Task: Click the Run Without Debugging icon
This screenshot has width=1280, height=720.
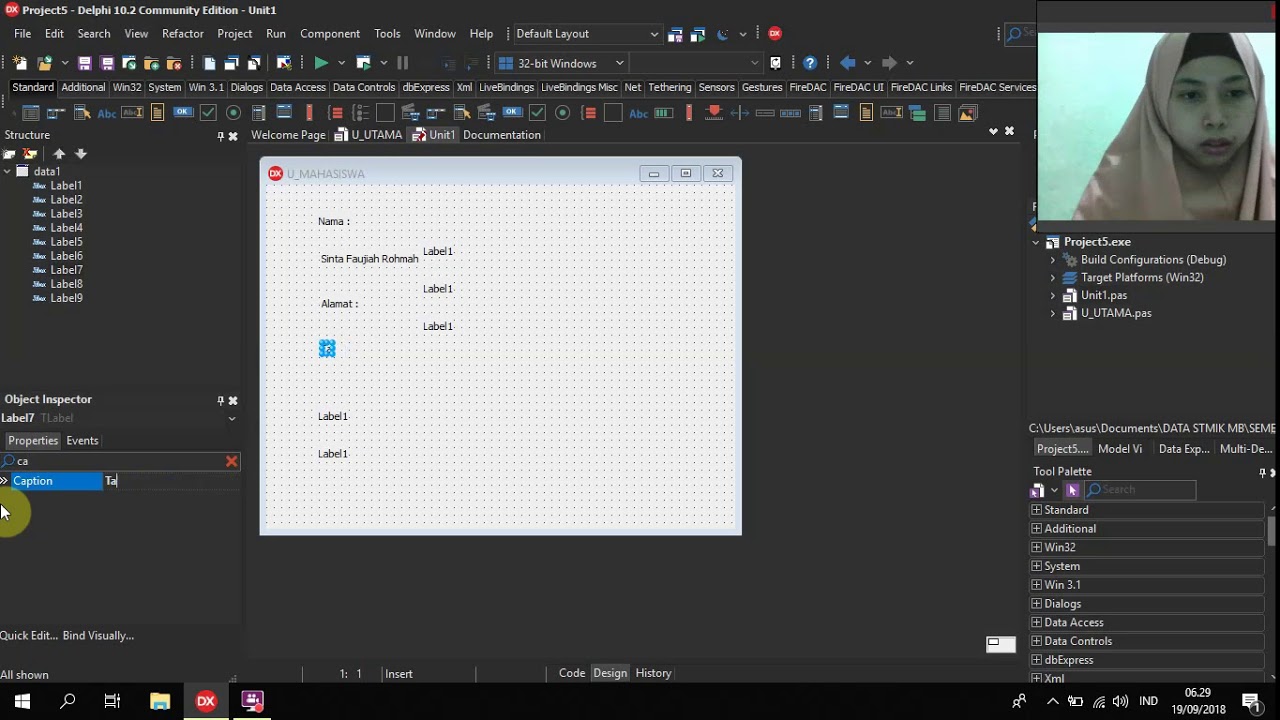Action: (x=364, y=63)
